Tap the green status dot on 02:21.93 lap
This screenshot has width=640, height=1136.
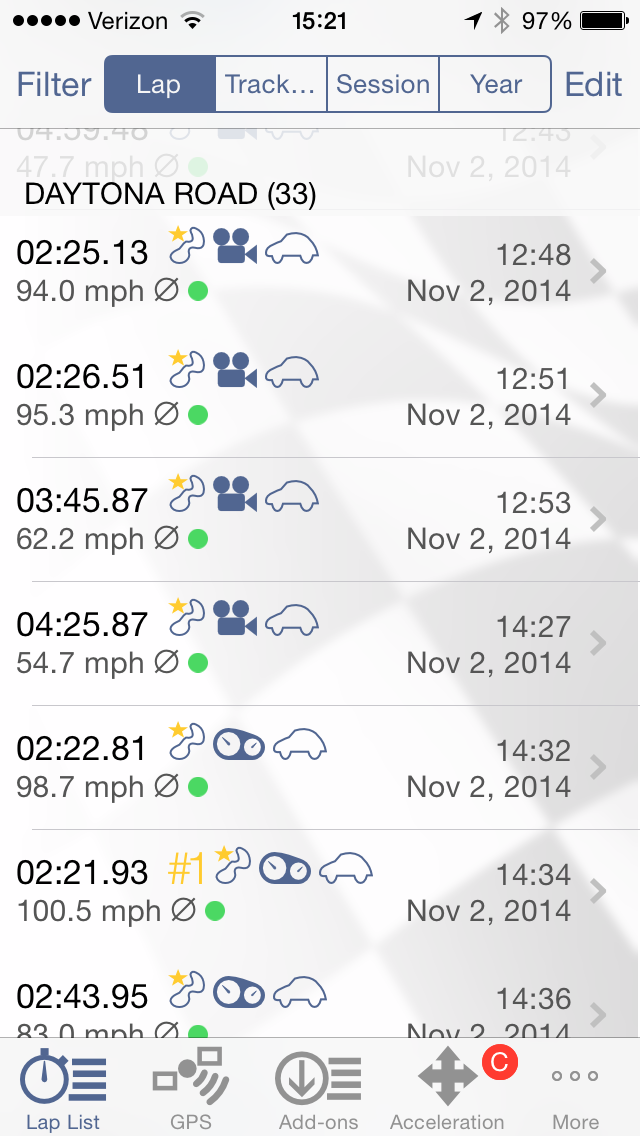click(214, 911)
